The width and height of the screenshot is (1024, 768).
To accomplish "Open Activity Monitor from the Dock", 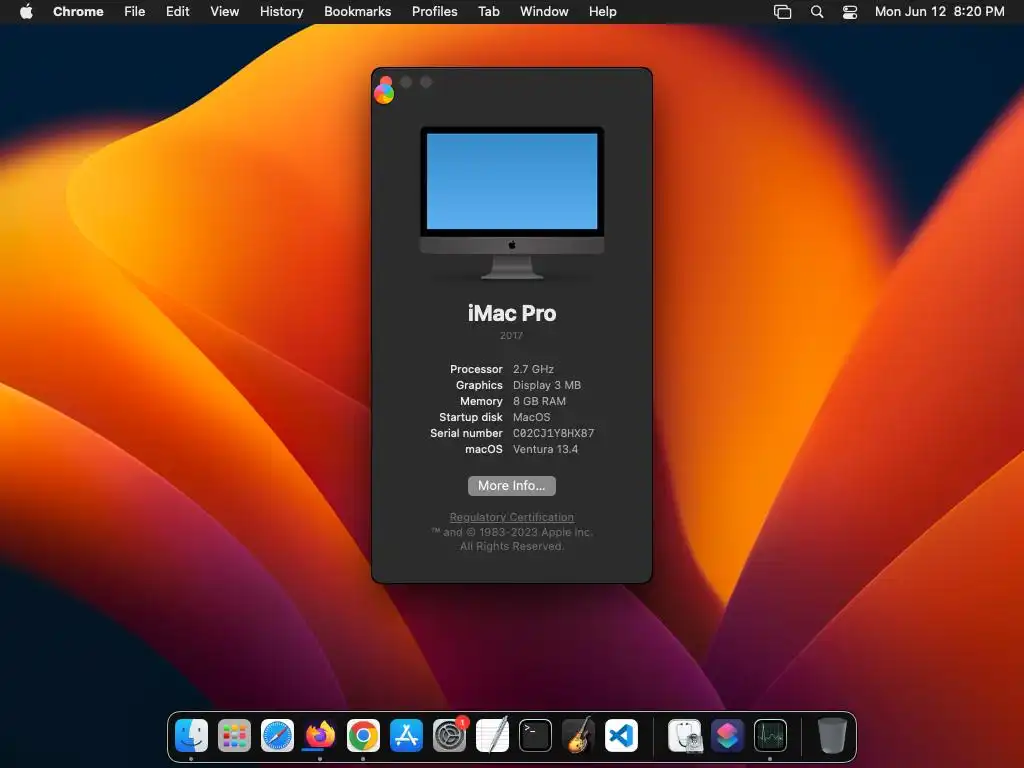I will point(771,735).
